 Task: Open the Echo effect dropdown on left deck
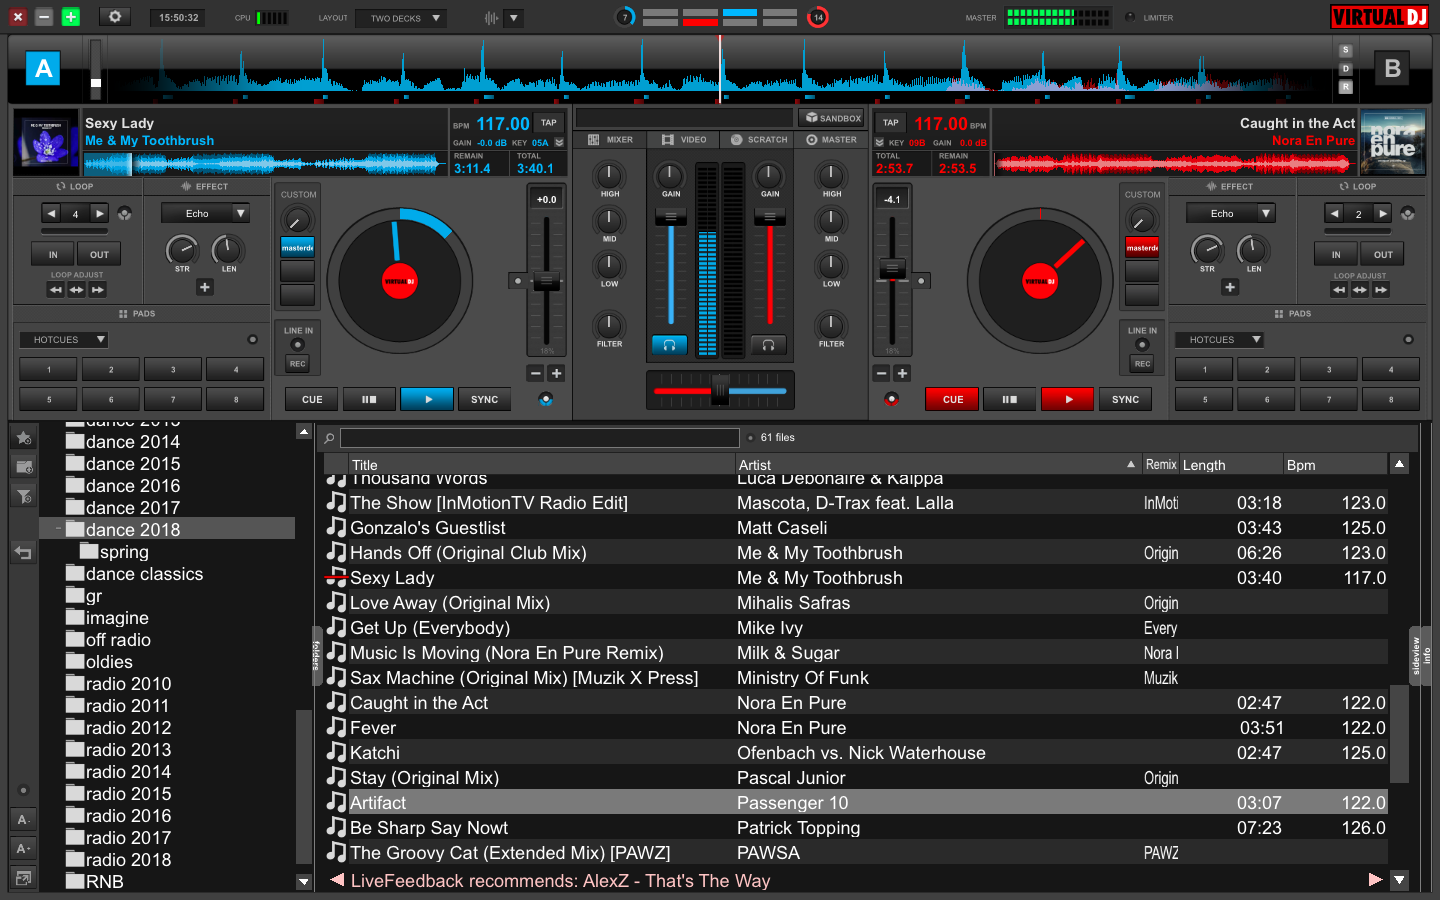pos(240,213)
